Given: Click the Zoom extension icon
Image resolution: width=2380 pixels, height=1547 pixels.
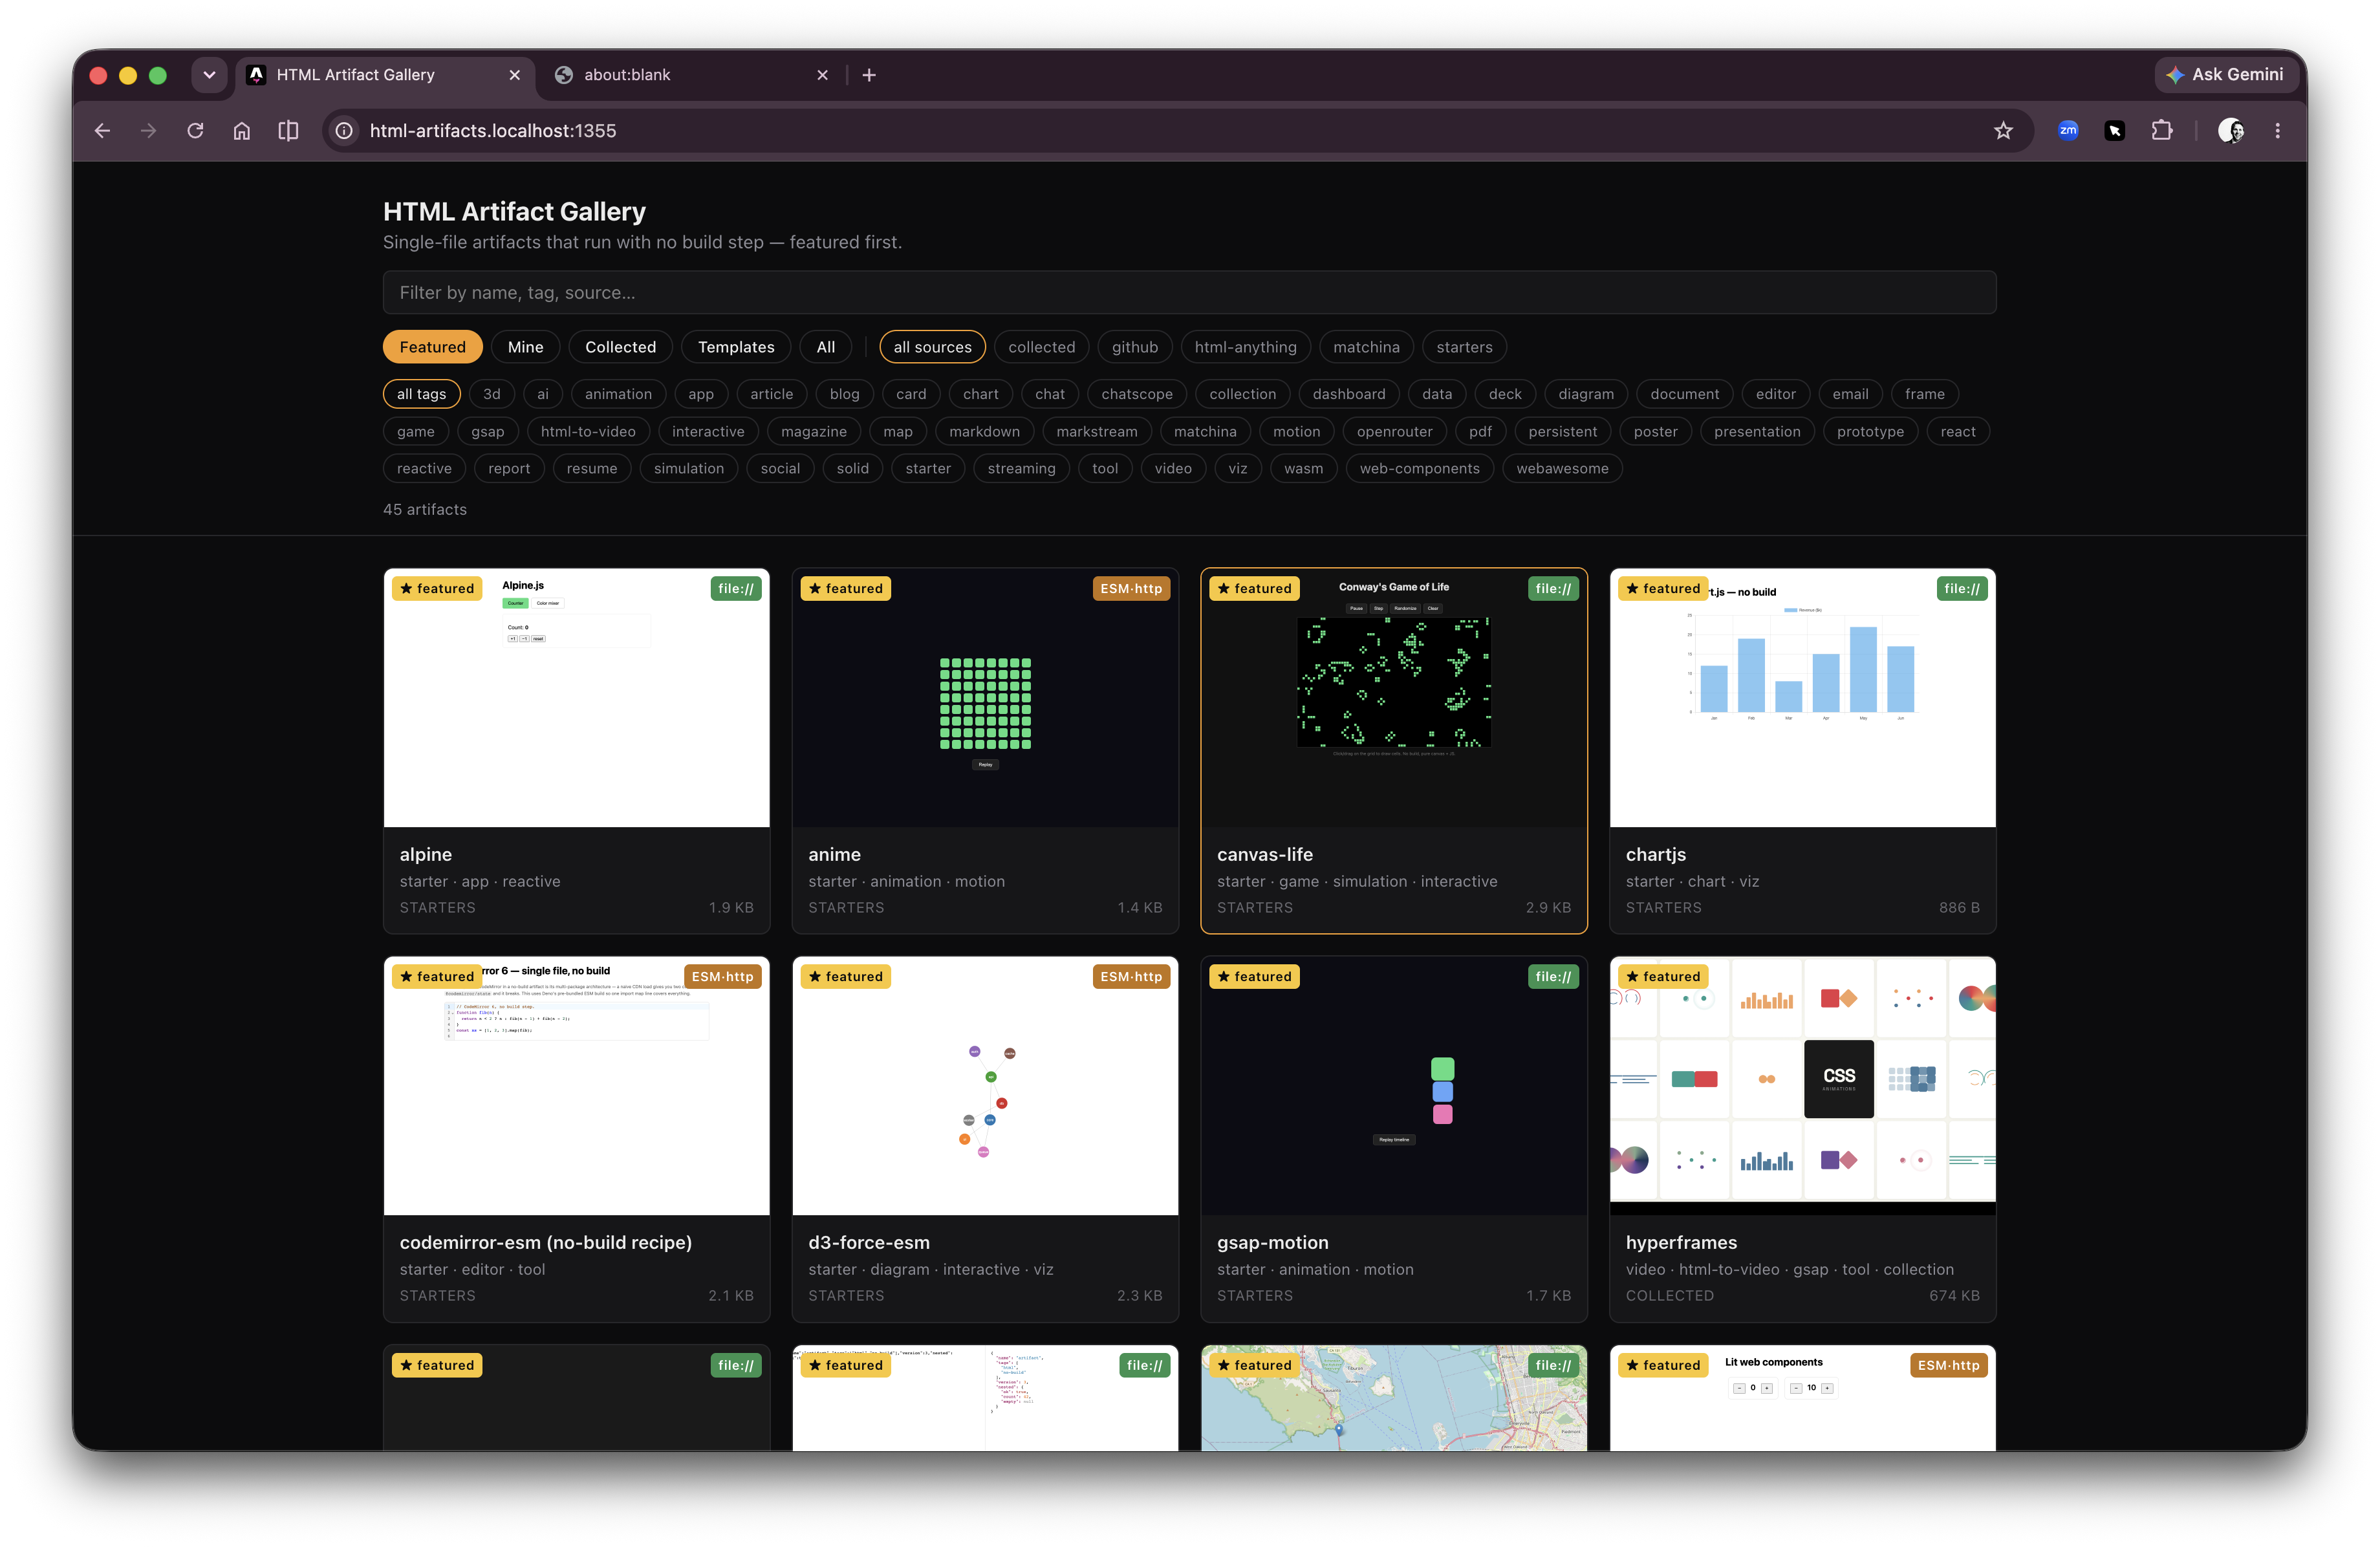Looking at the screenshot, I should click(x=2068, y=131).
